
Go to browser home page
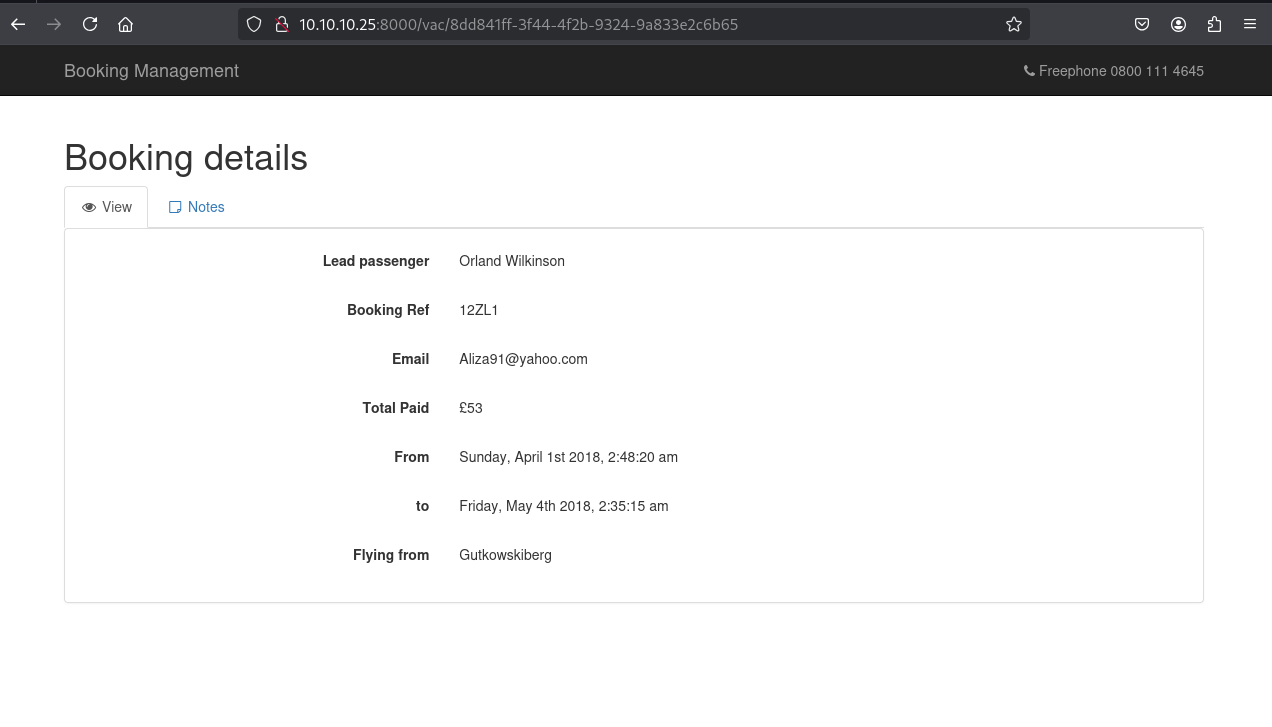point(125,24)
